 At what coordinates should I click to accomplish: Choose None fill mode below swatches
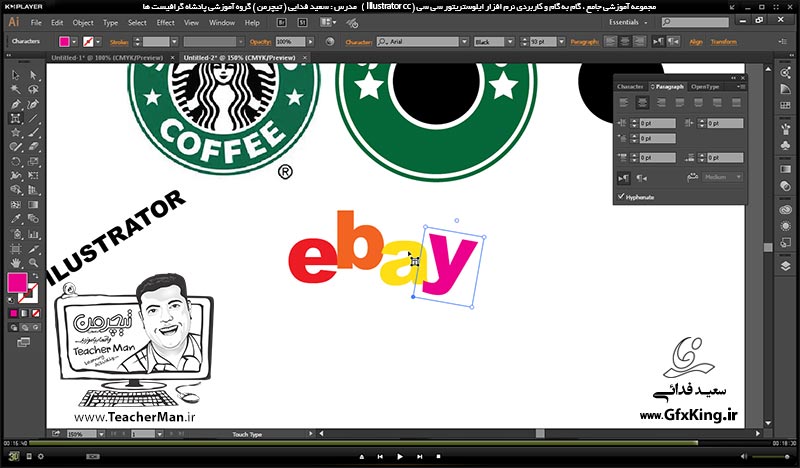click(36, 313)
